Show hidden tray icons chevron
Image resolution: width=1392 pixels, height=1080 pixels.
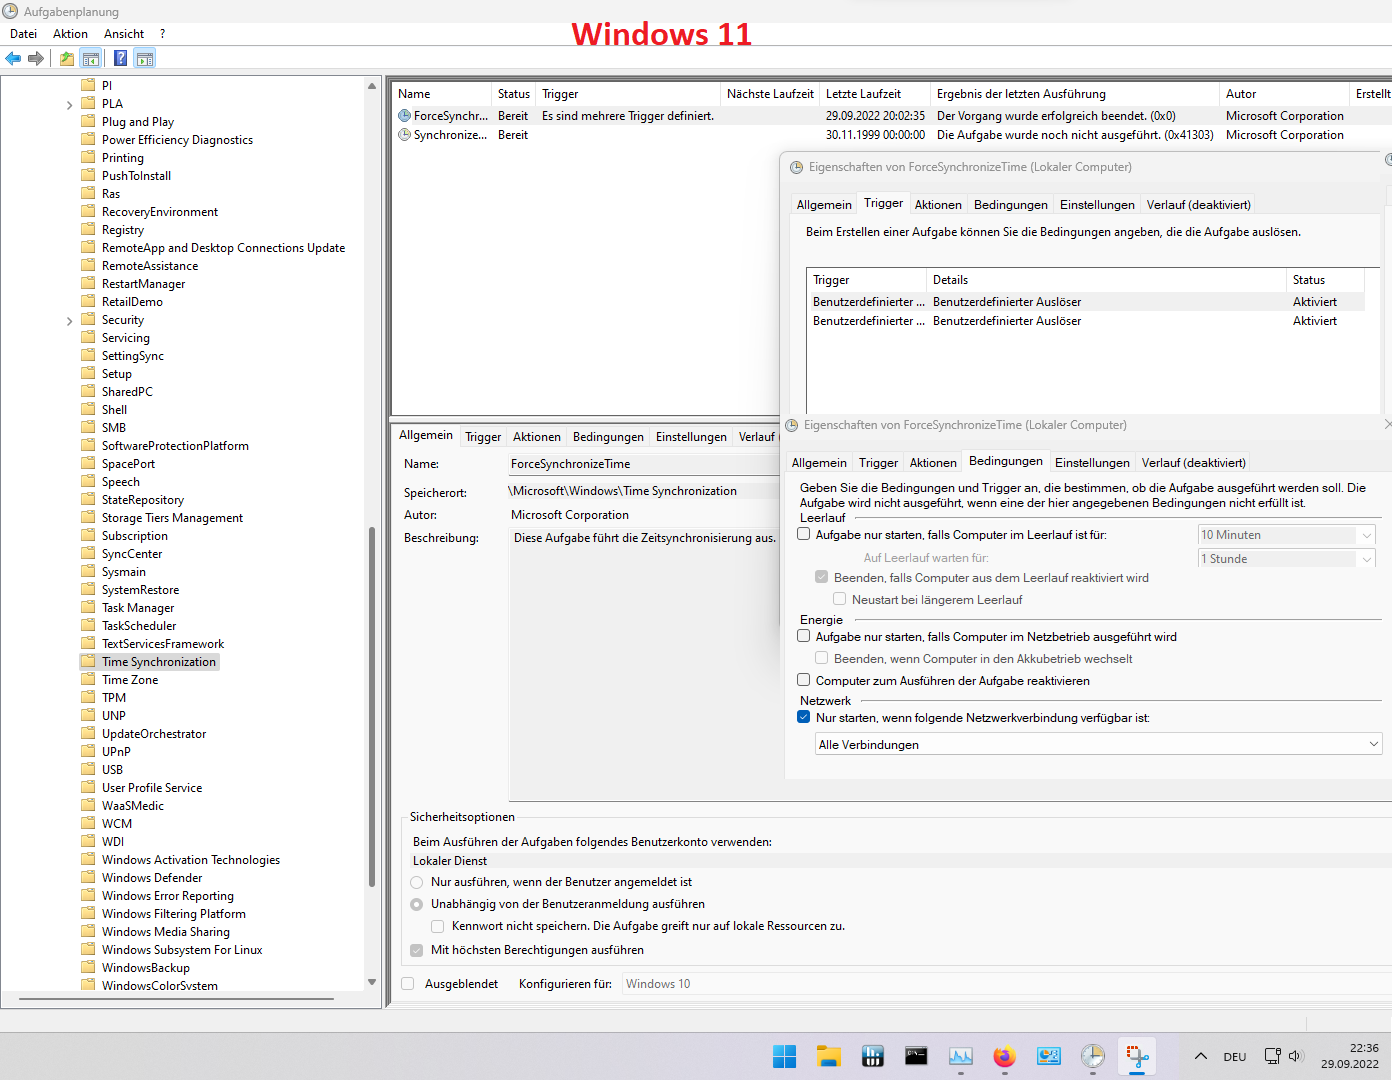[1201, 1056]
